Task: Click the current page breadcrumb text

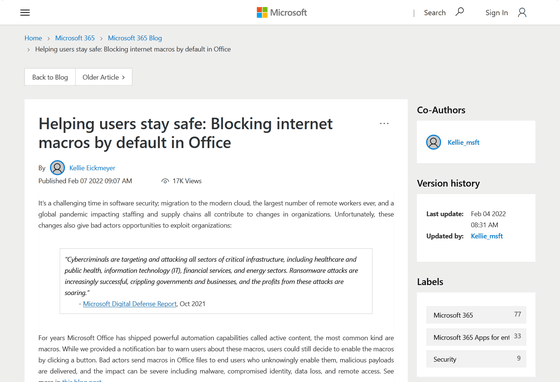Action: coord(133,49)
